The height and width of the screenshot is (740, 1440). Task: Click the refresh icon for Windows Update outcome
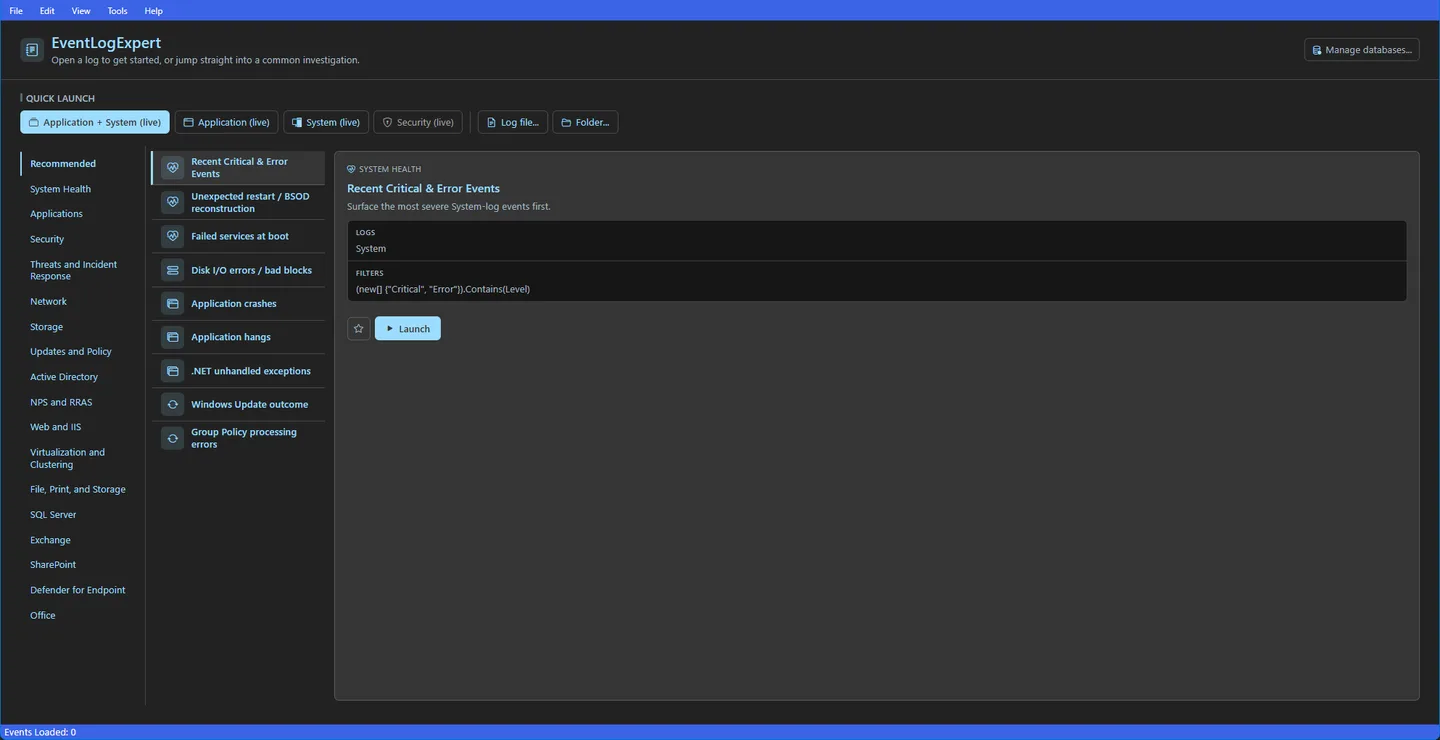pos(173,405)
